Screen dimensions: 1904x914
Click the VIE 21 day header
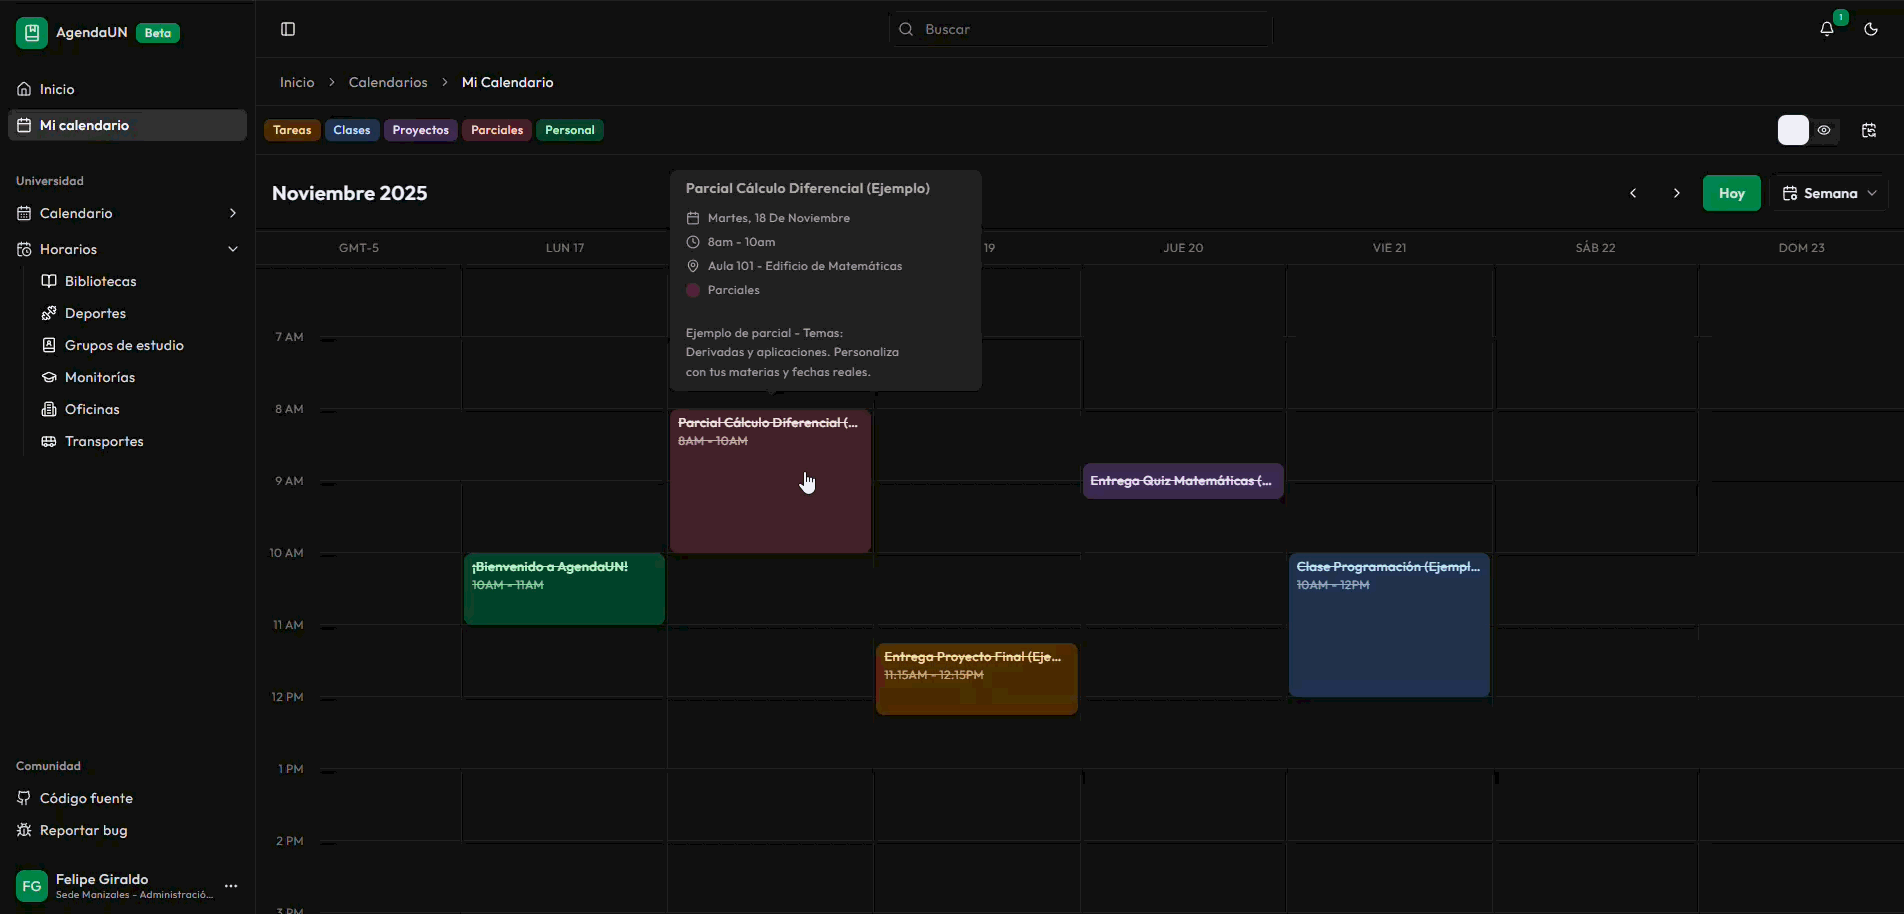(x=1389, y=248)
